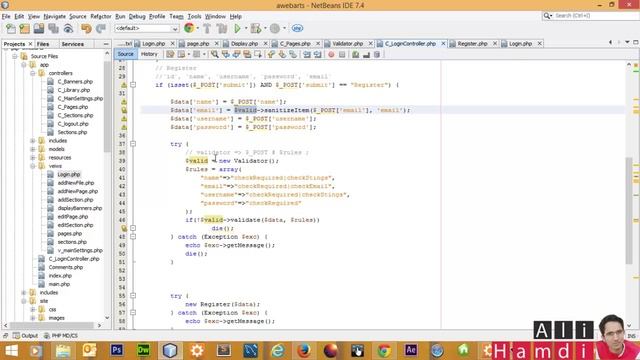Image resolution: width=640 pixels, height=360 pixels.
Task: Open Internet Explorer from the taskbar
Action: 278,350
